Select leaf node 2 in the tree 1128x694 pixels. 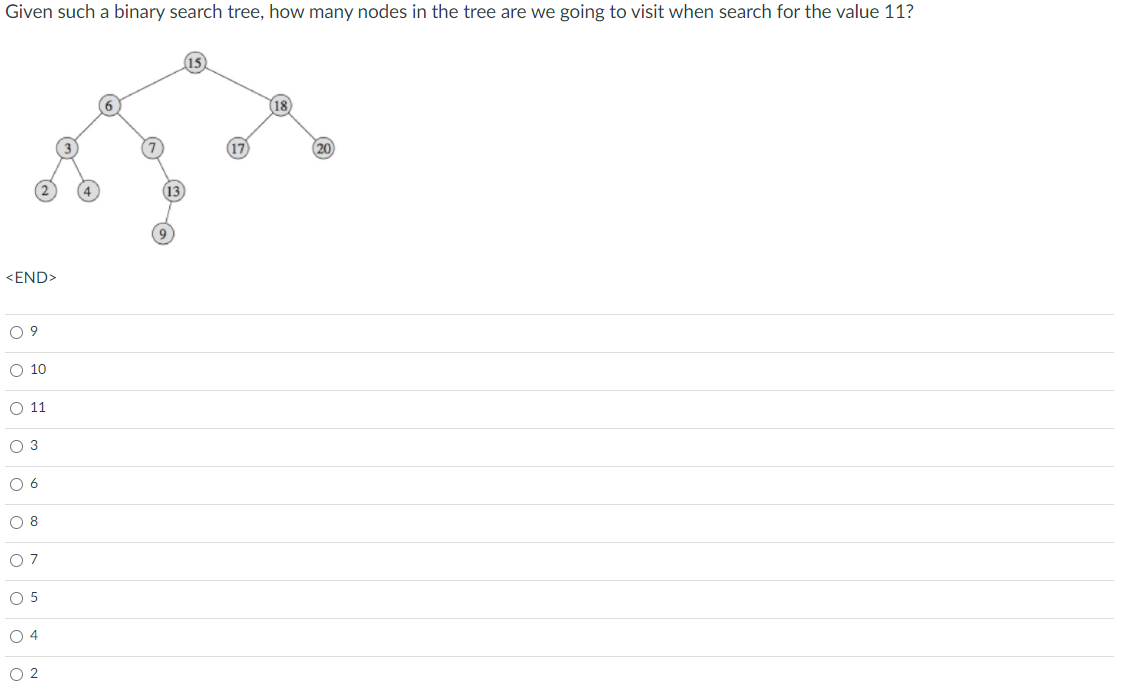pyautogui.click(x=44, y=190)
